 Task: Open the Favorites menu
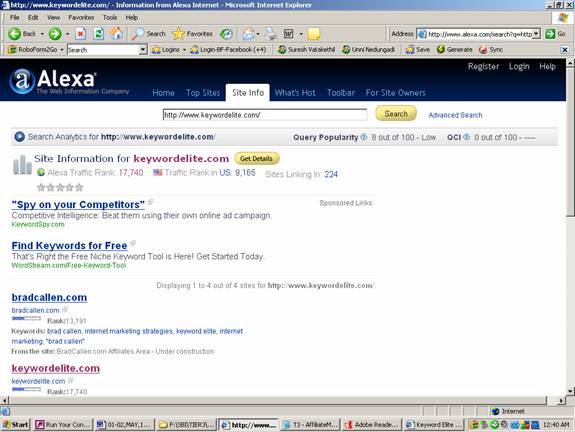(x=81, y=17)
